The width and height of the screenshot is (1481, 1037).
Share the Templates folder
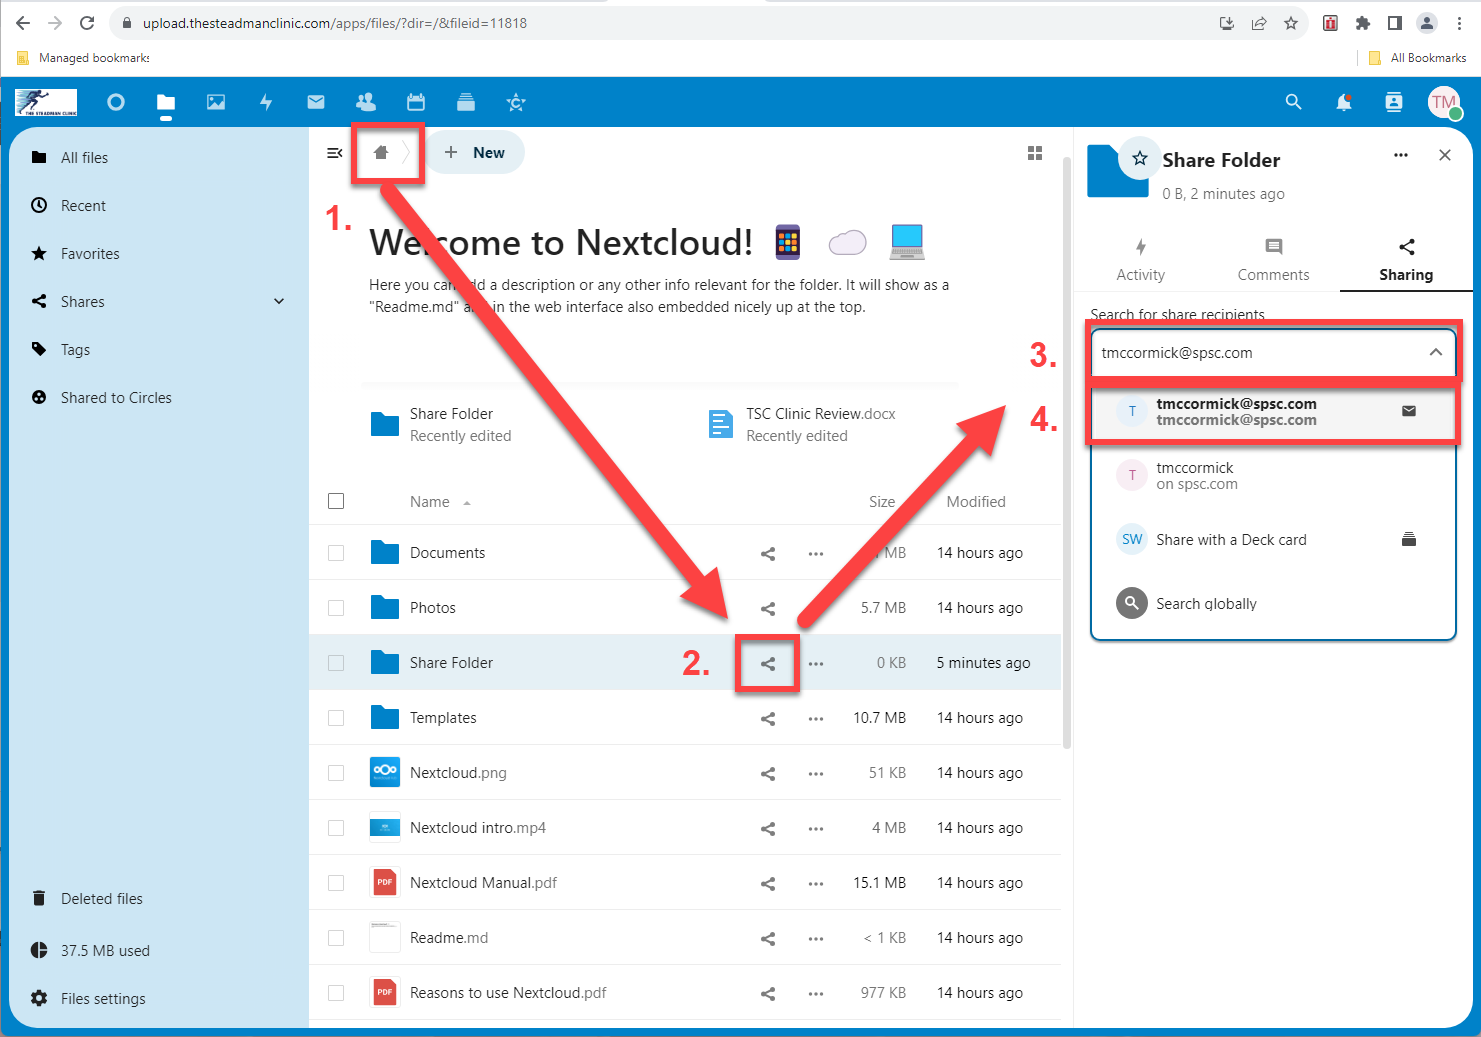[768, 718]
